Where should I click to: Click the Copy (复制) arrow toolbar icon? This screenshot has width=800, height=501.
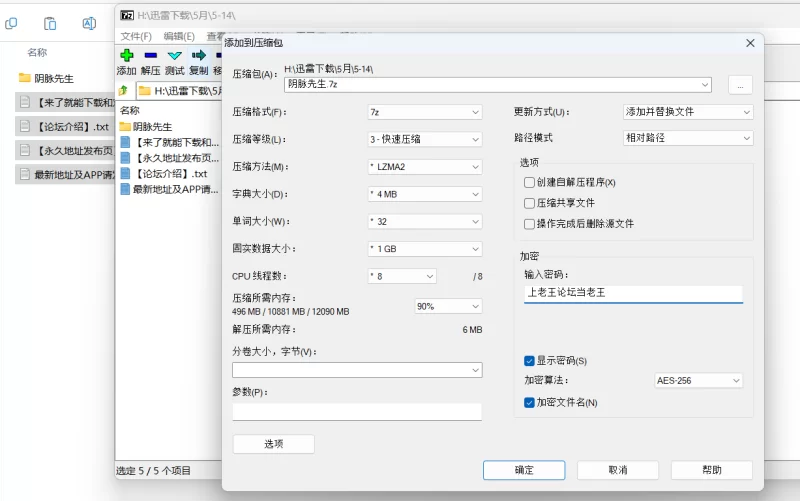point(198,55)
